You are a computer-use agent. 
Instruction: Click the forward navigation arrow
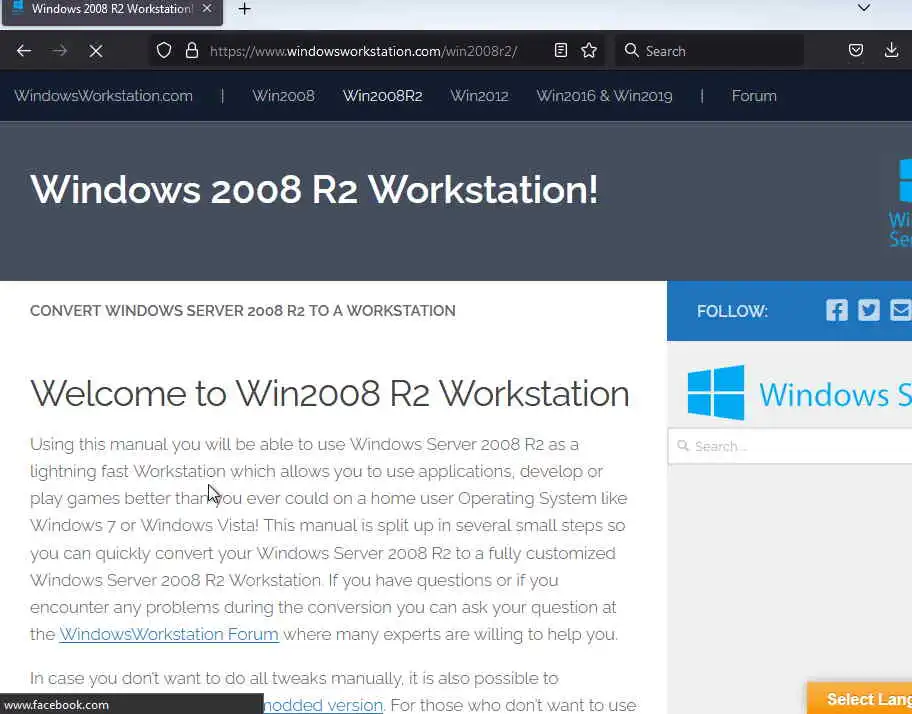coord(59,51)
